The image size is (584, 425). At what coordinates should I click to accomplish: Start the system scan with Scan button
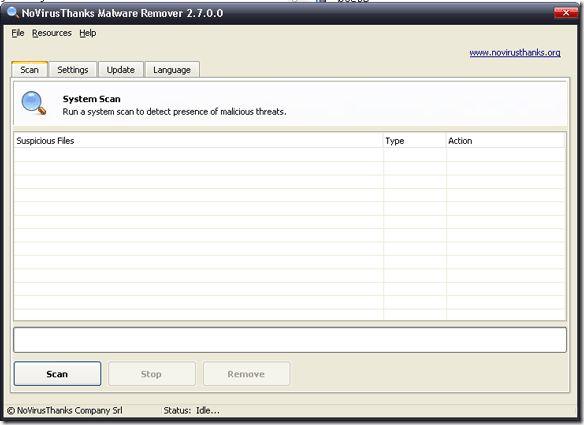[x=57, y=374]
